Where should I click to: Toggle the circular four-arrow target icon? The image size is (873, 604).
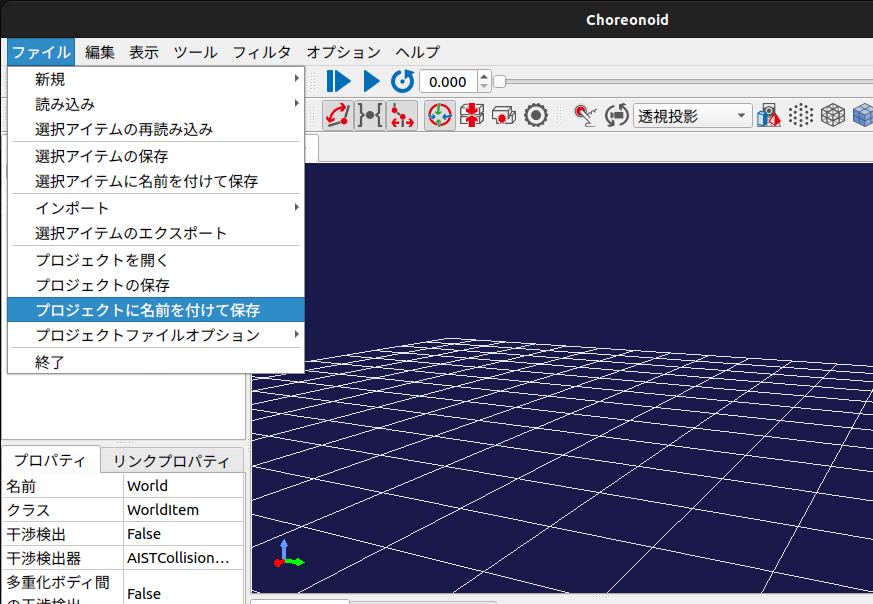point(439,116)
